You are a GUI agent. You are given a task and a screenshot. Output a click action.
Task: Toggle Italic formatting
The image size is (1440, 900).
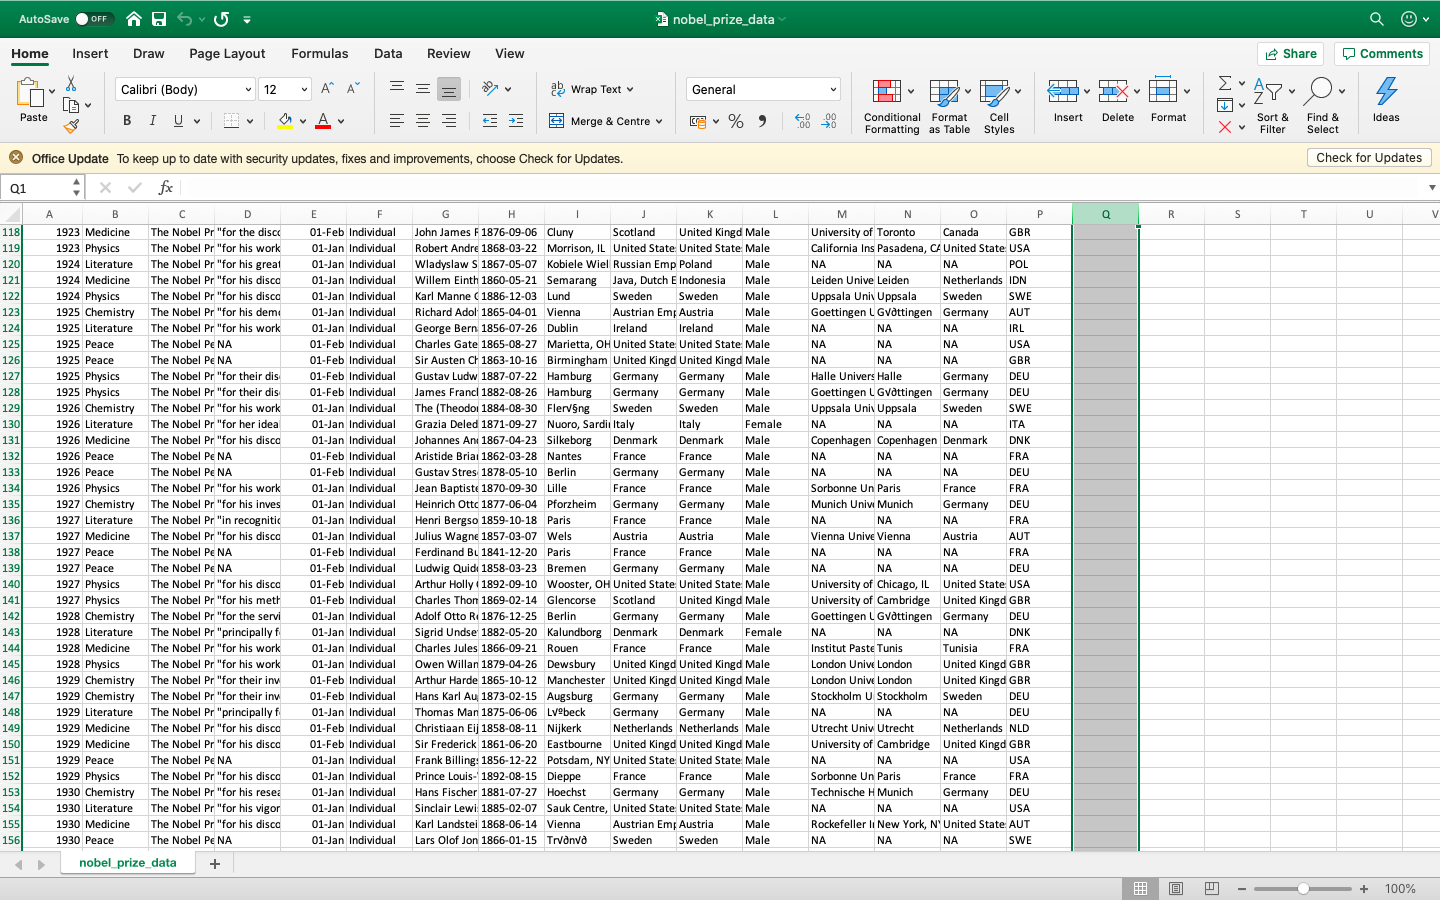click(152, 120)
